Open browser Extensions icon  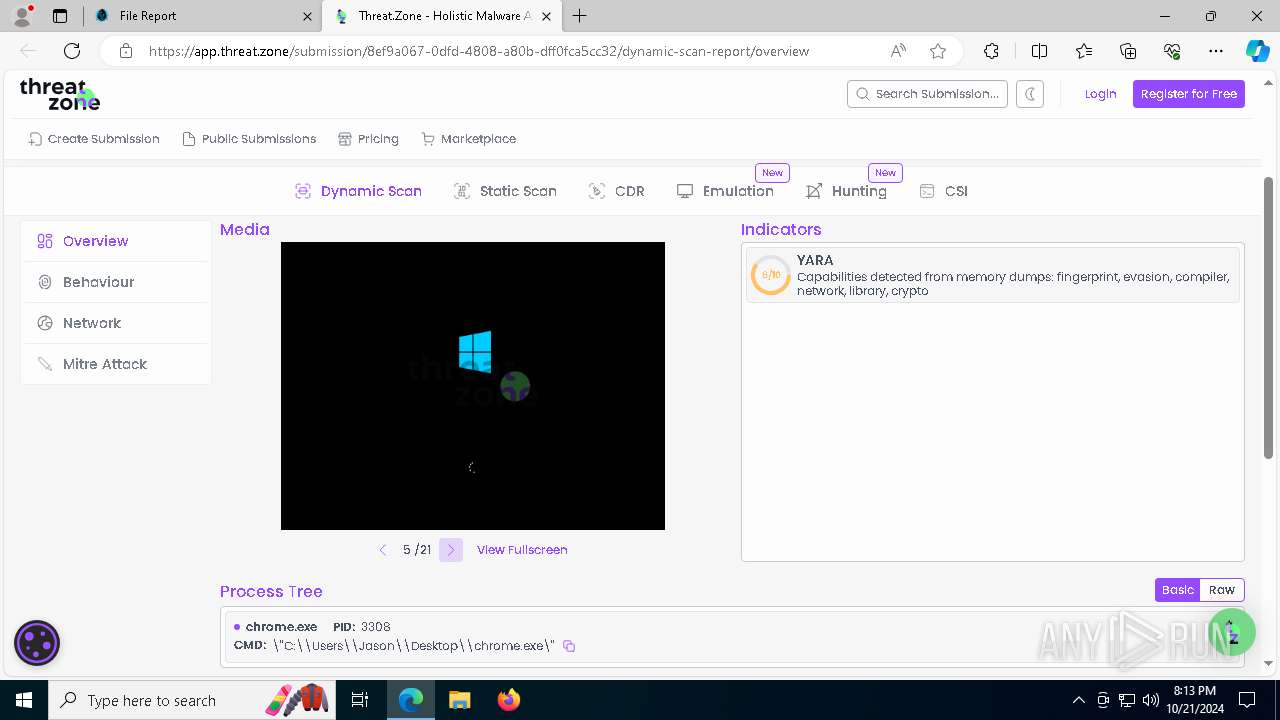click(991, 51)
